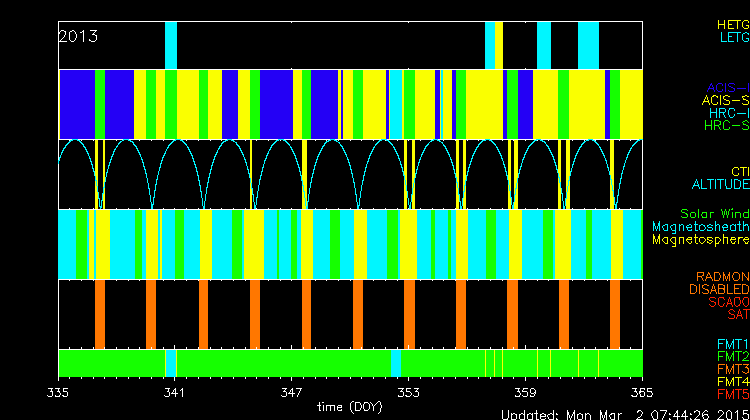The image size is (750, 420).
Task: Select the Solar Wind legend label
Action: 714,214
